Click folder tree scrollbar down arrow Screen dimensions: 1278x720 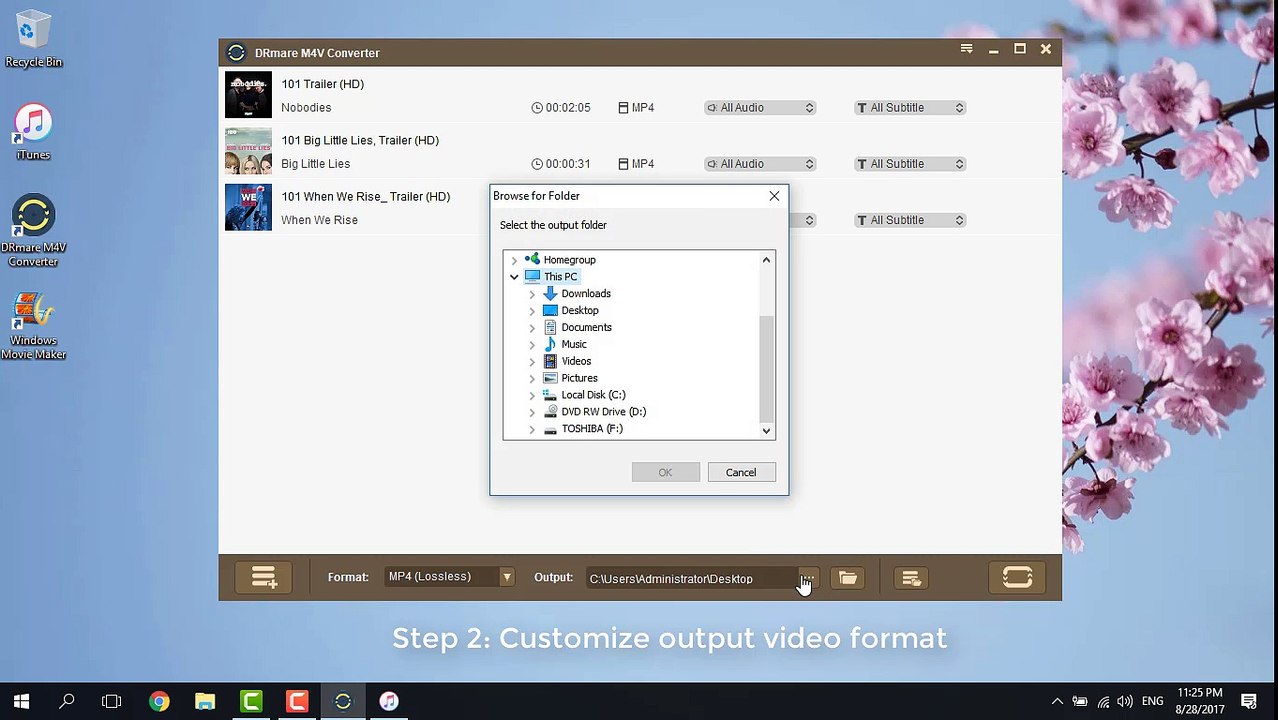point(766,431)
